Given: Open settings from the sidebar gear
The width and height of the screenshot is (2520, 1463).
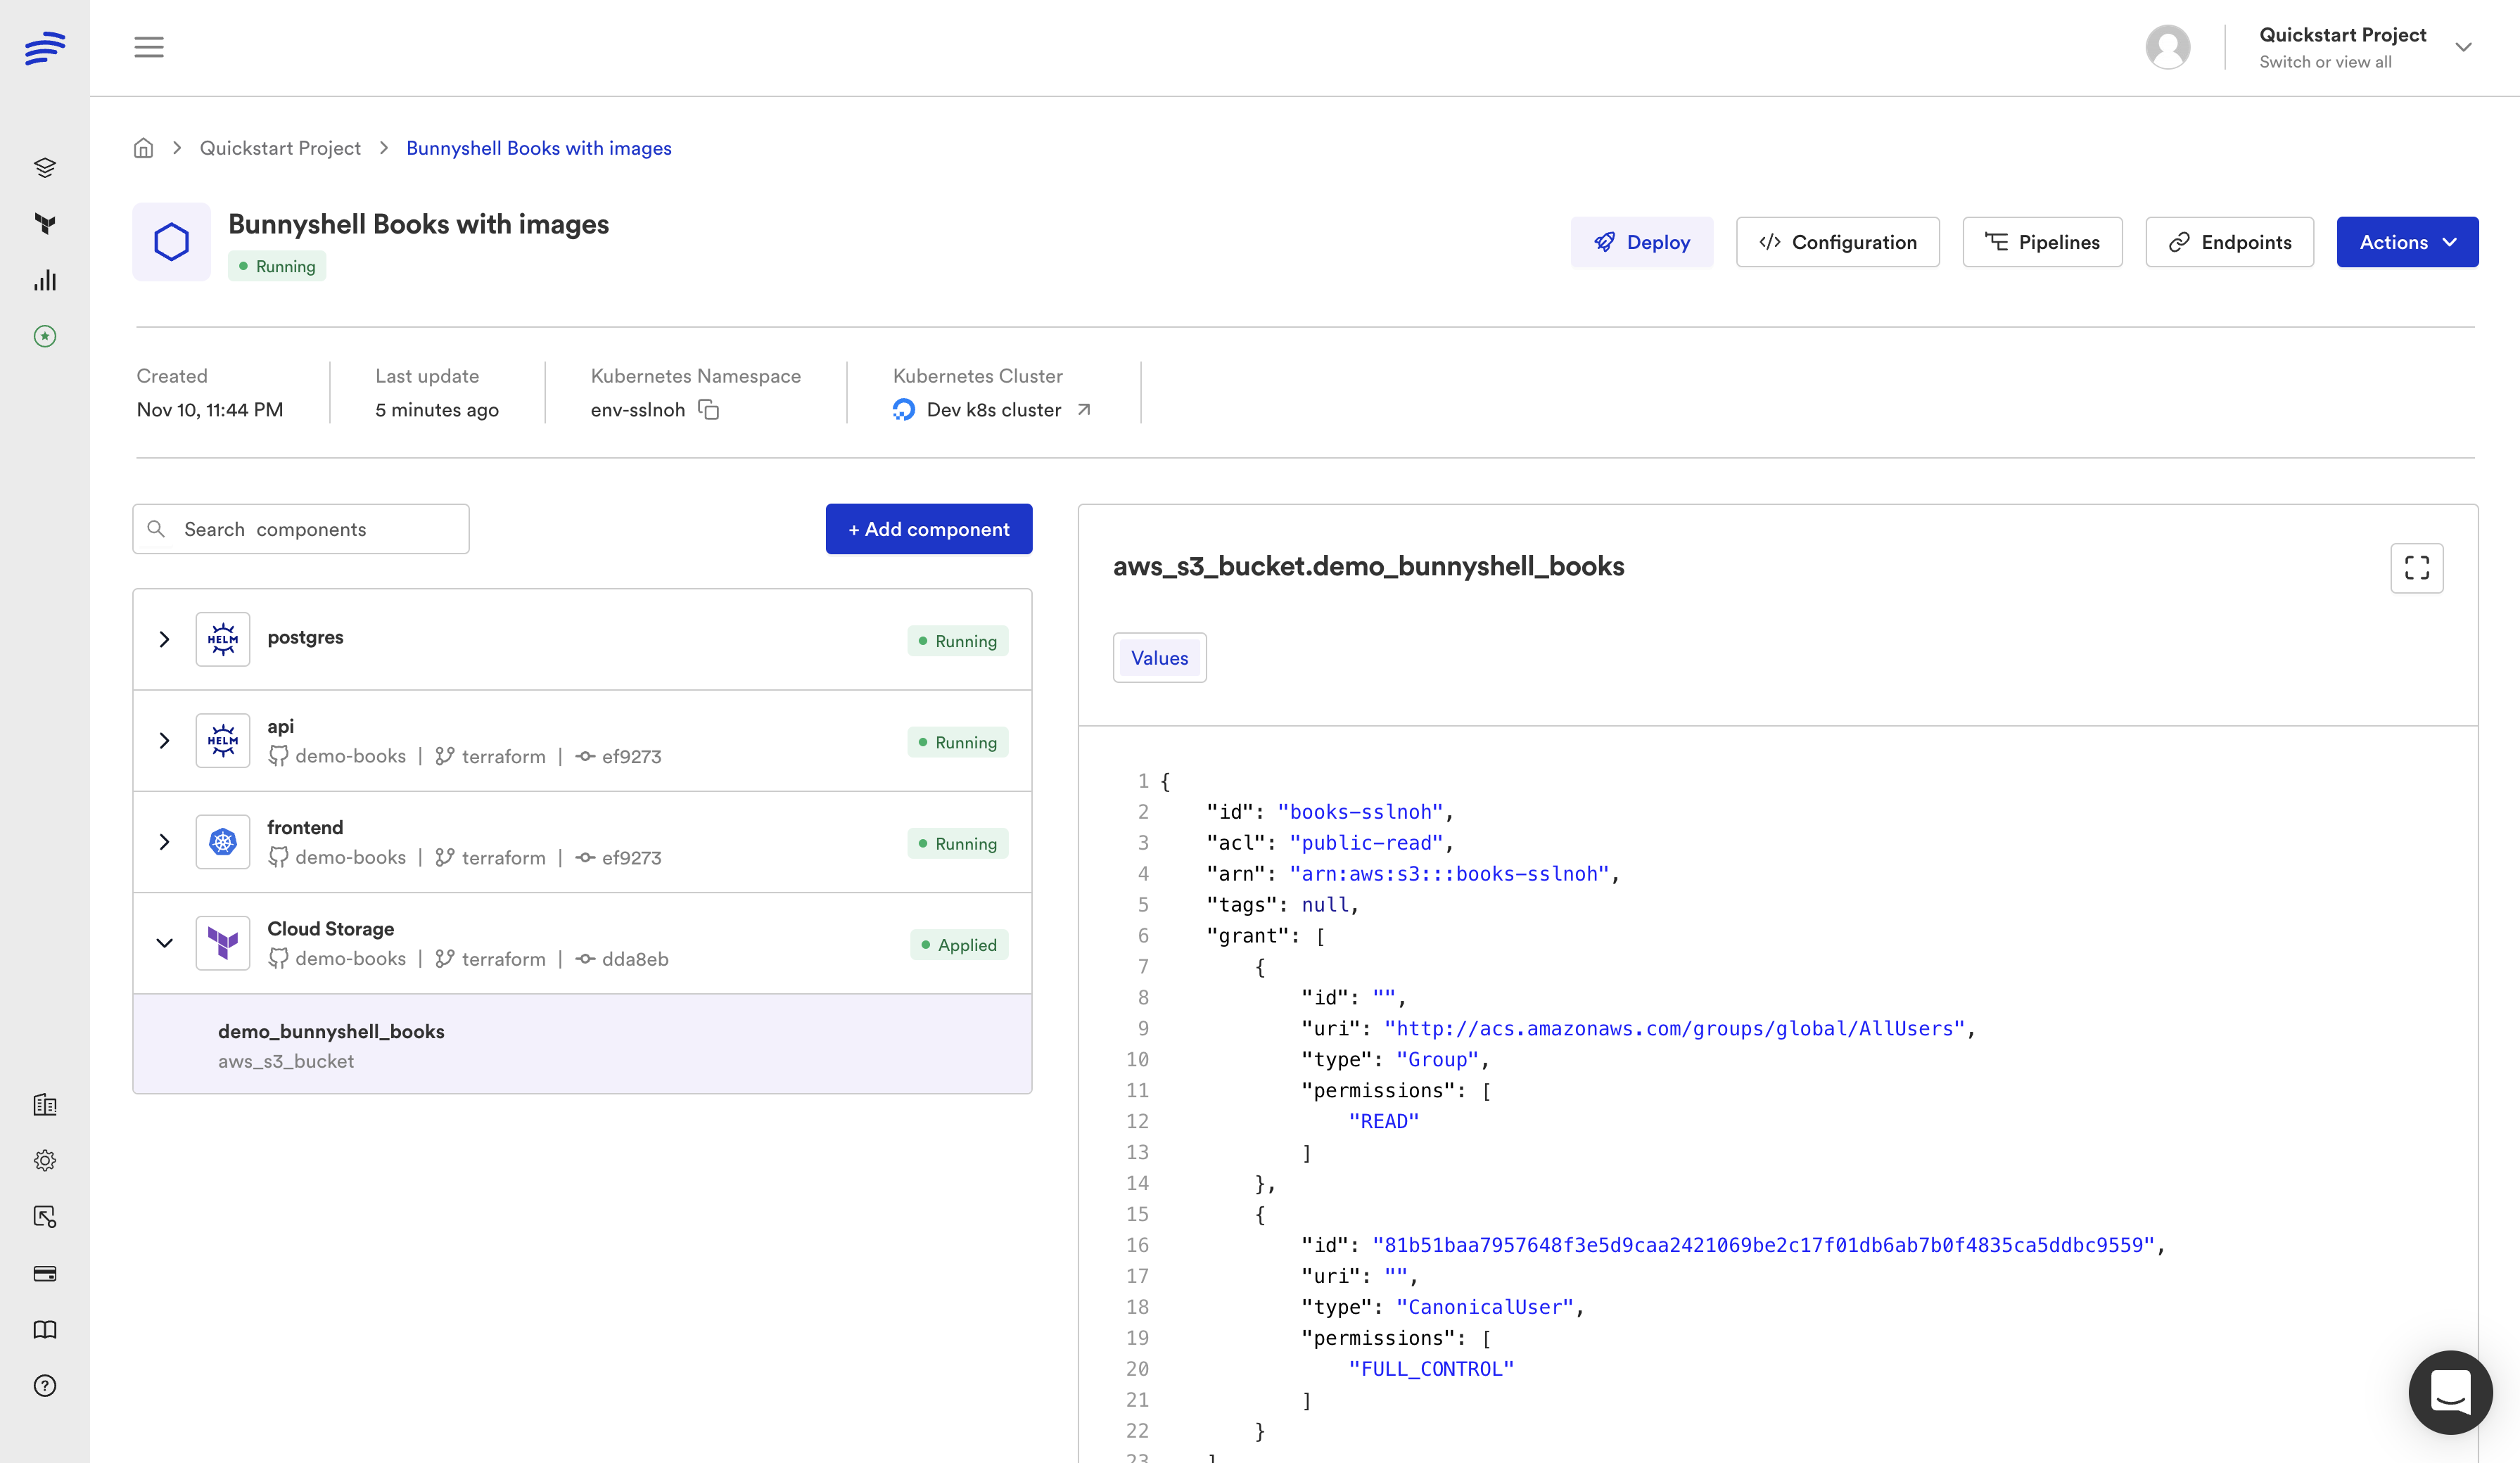Looking at the screenshot, I should click(x=45, y=1160).
